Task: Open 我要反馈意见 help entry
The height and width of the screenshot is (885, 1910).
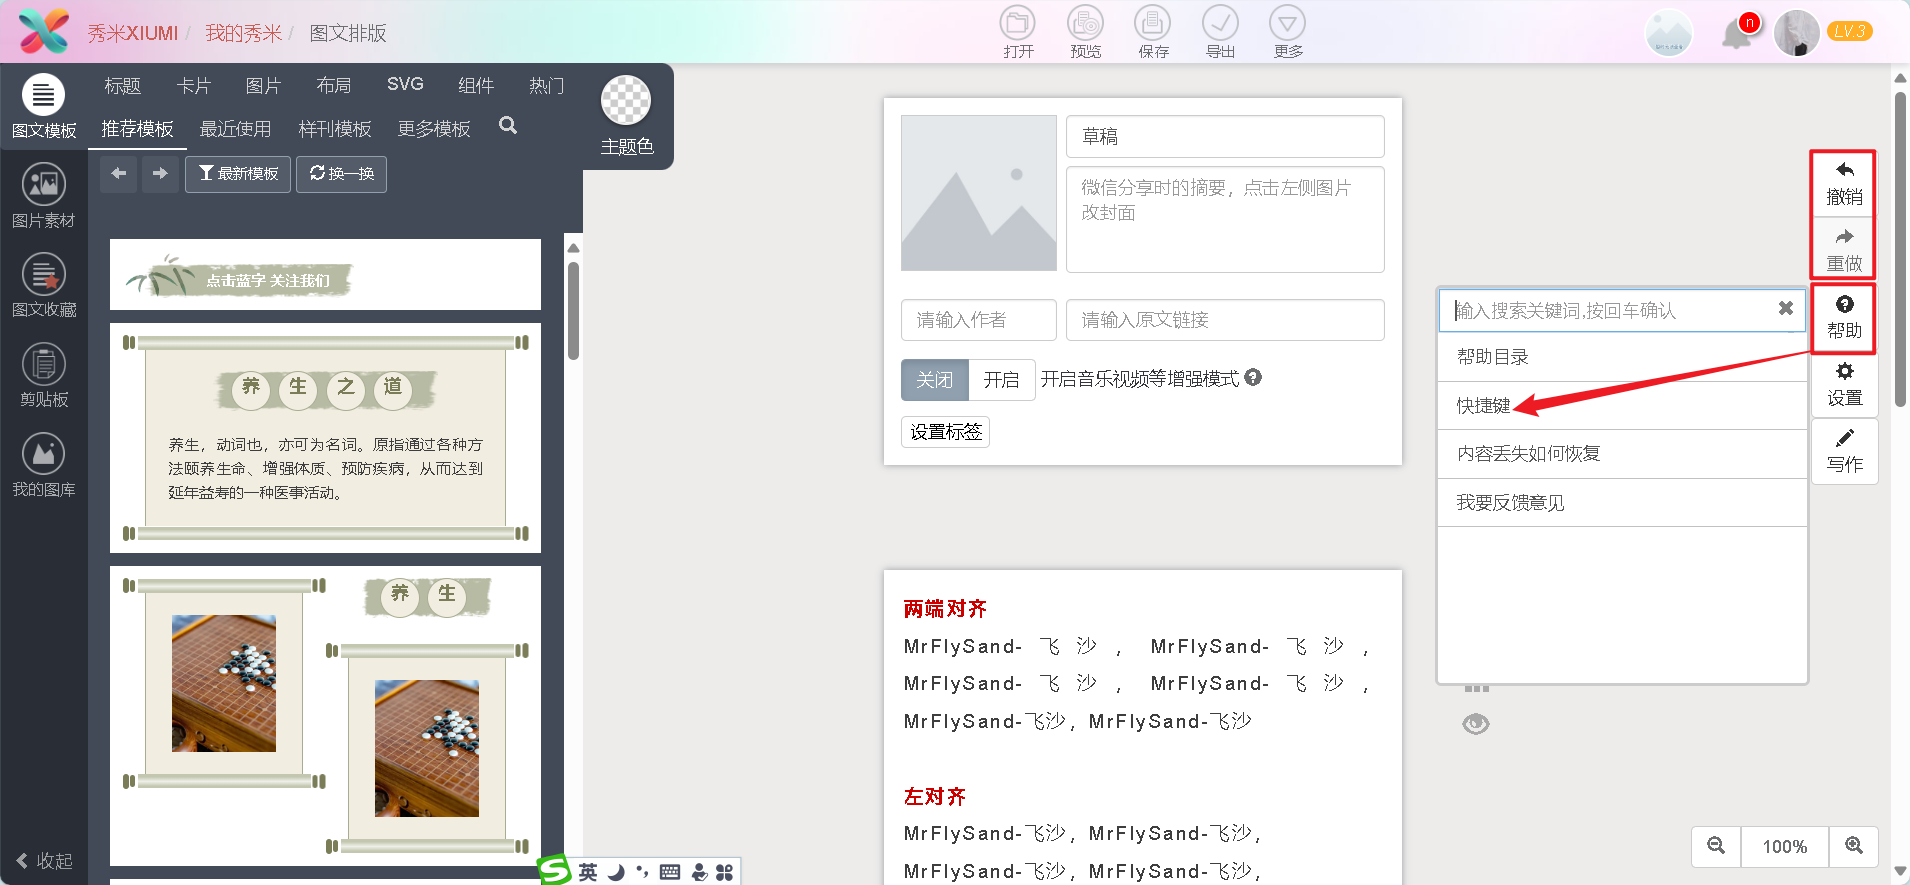Action: [x=1622, y=503]
